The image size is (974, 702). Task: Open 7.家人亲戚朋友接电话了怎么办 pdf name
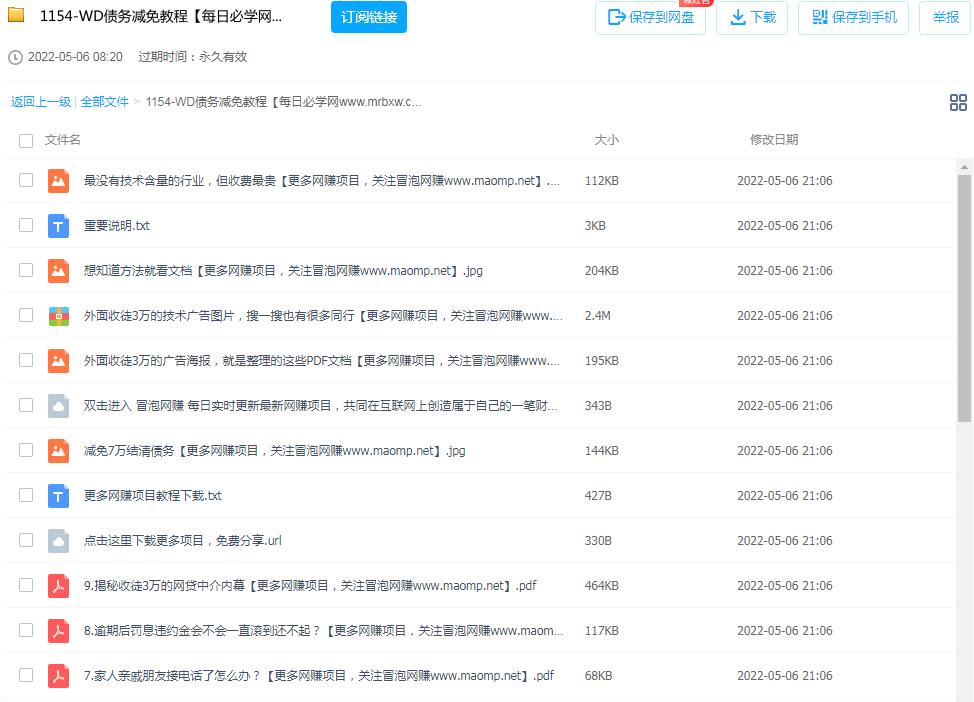click(319, 676)
